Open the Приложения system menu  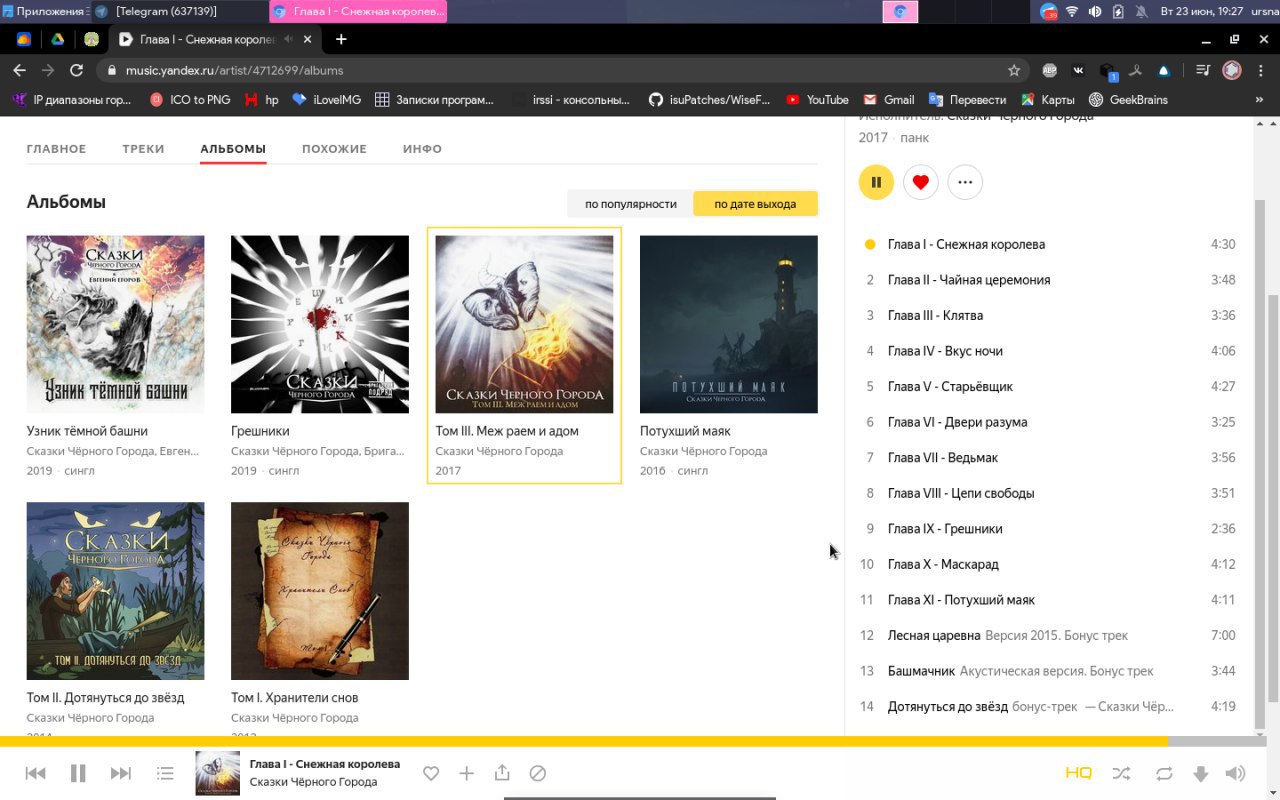[x=44, y=11]
